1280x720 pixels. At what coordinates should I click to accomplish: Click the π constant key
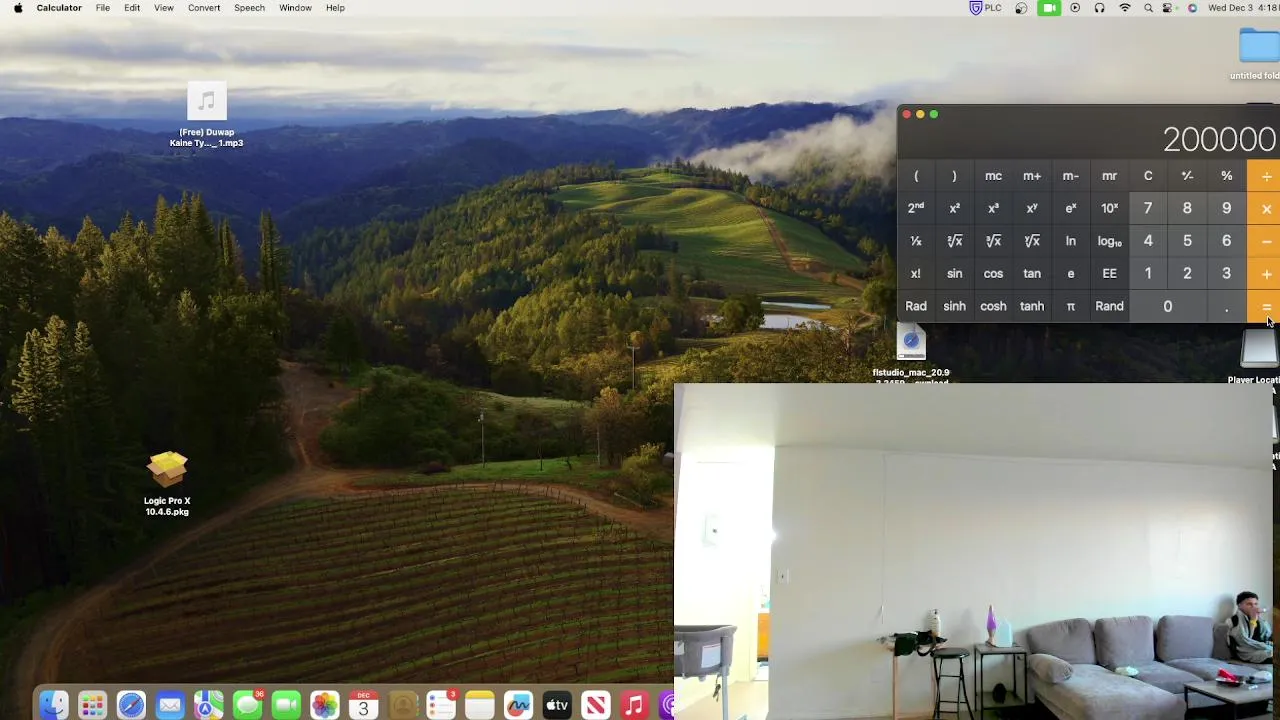tap(1070, 307)
